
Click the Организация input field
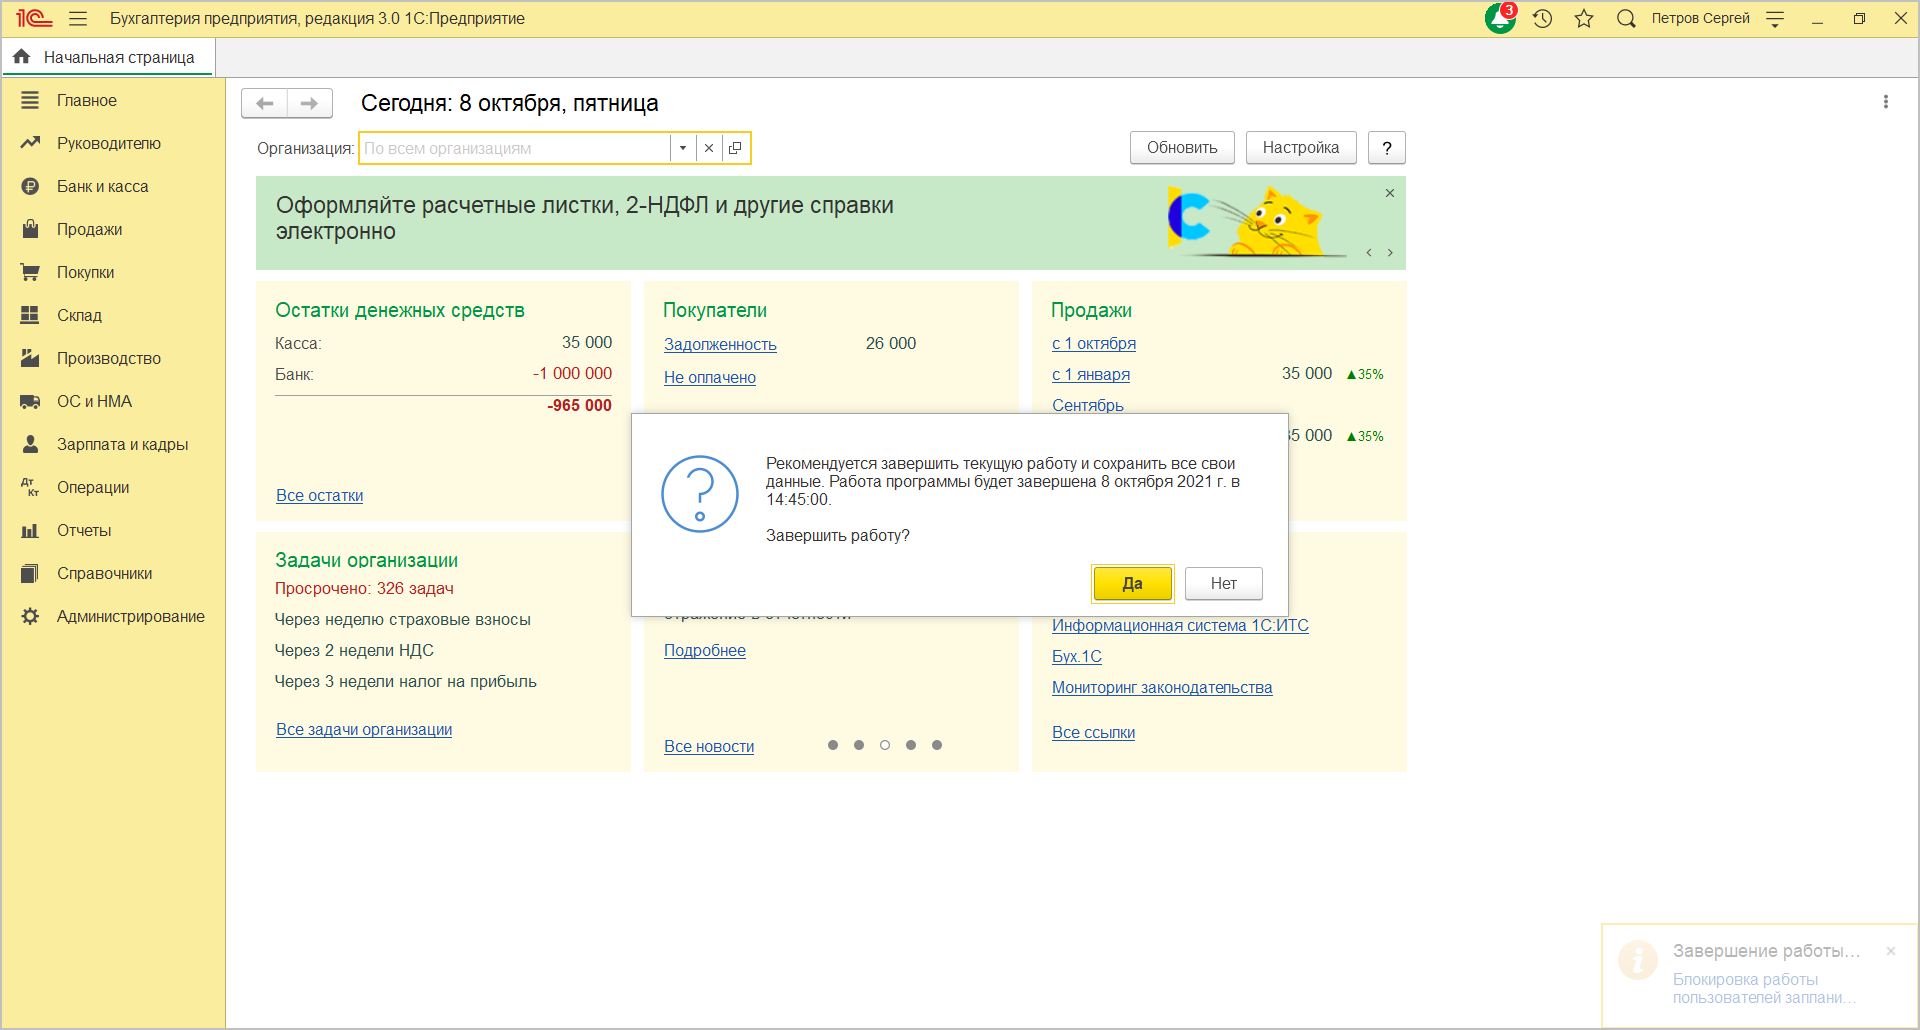[515, 148]
